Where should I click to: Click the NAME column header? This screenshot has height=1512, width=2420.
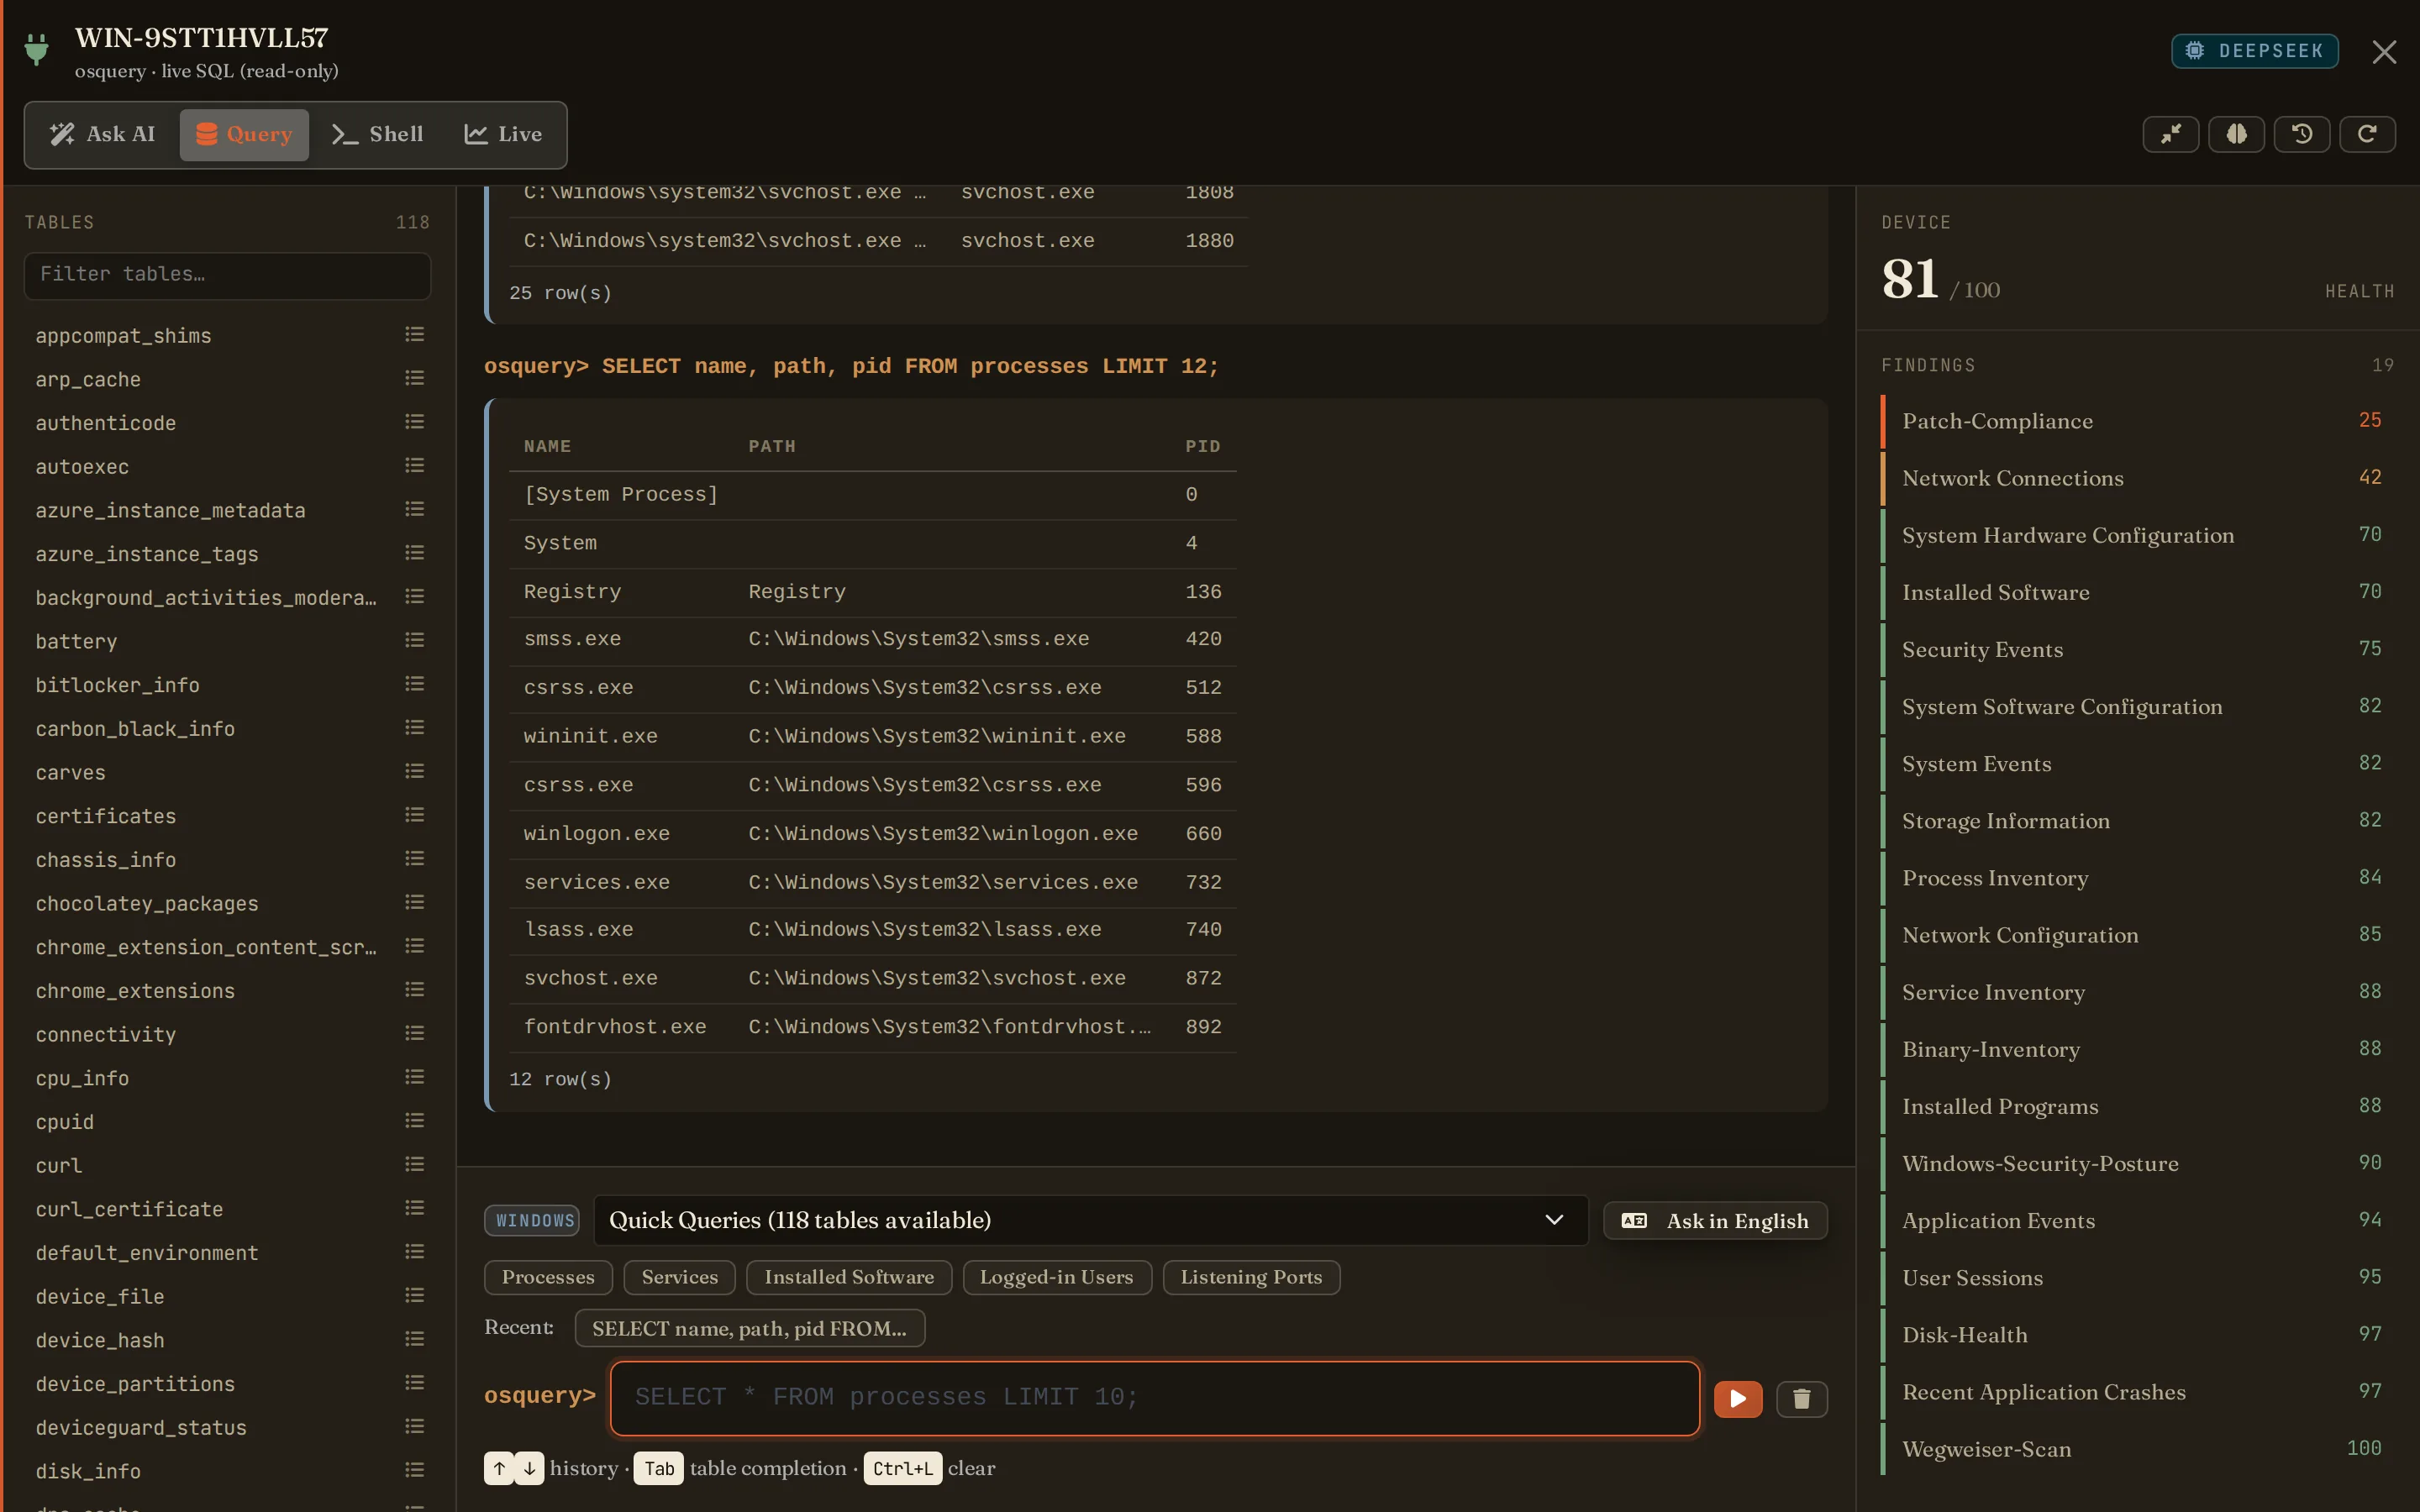click(x=547, y=446)
